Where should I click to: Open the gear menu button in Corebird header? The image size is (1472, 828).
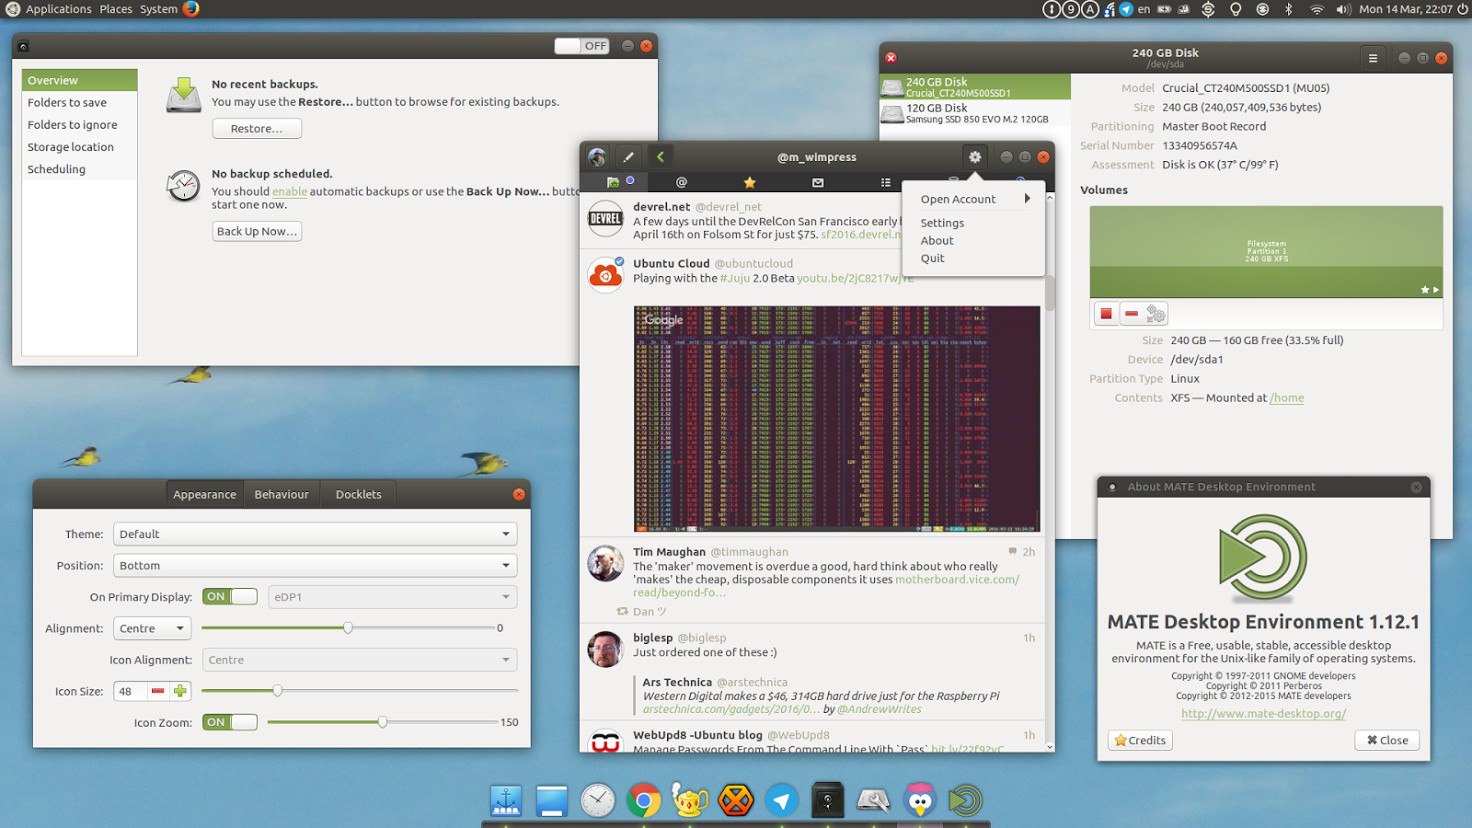975,157
